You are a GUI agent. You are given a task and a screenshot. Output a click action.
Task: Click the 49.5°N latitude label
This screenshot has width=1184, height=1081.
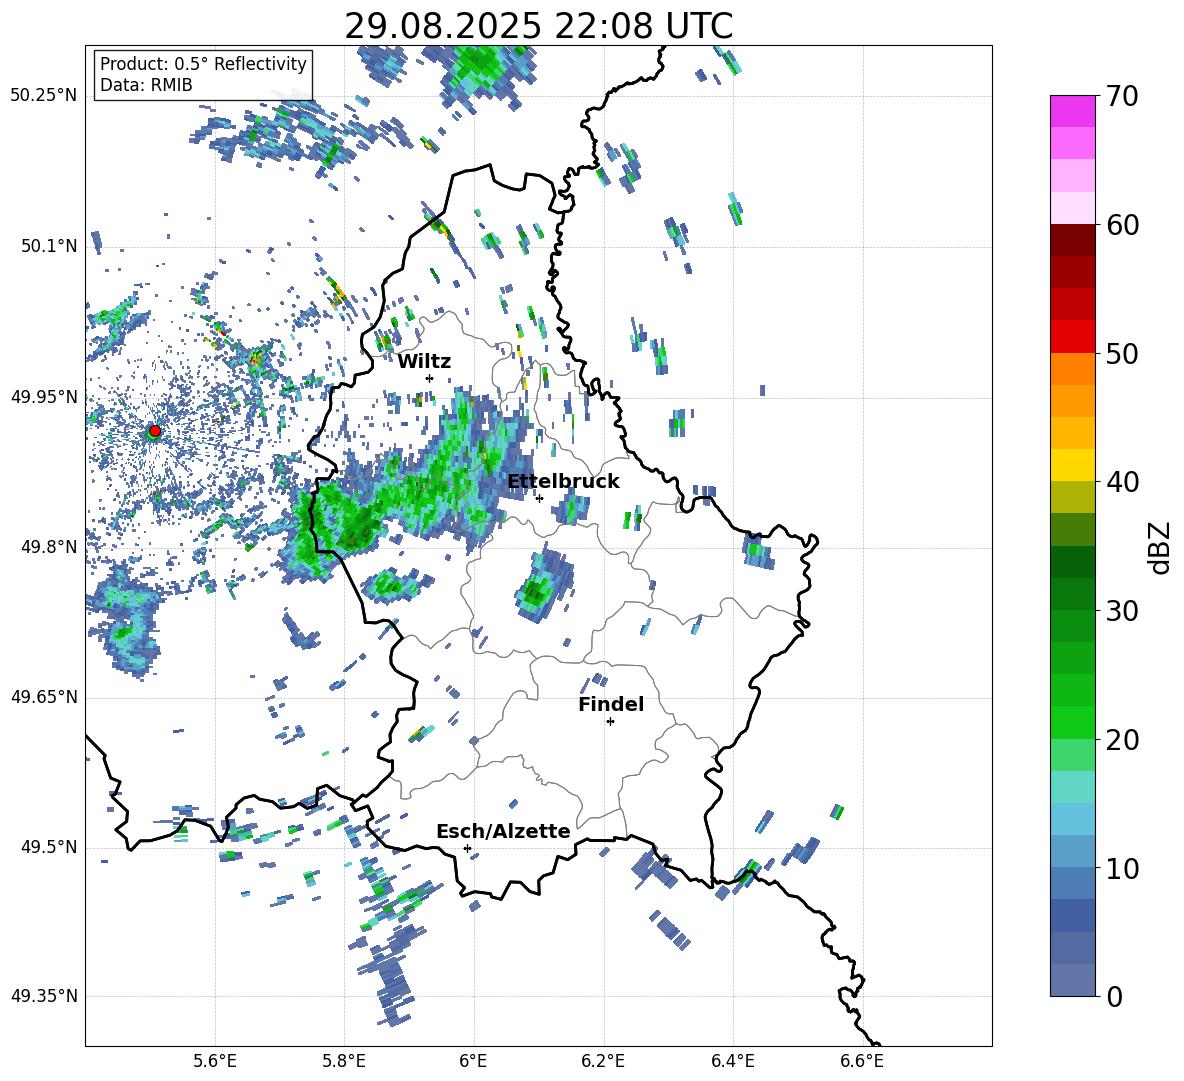[x=48, y=847]
